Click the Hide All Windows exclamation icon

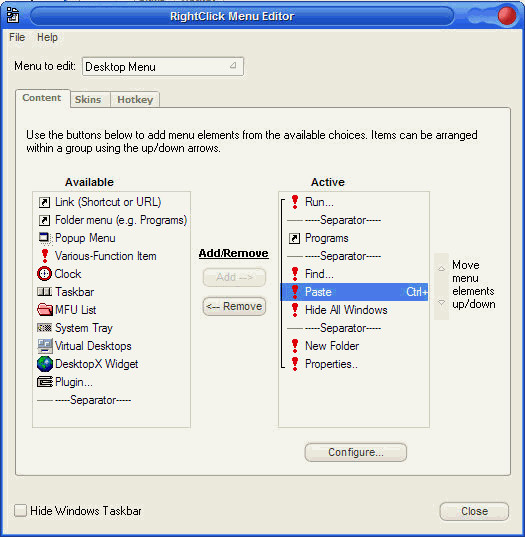[x=295, y=310]
